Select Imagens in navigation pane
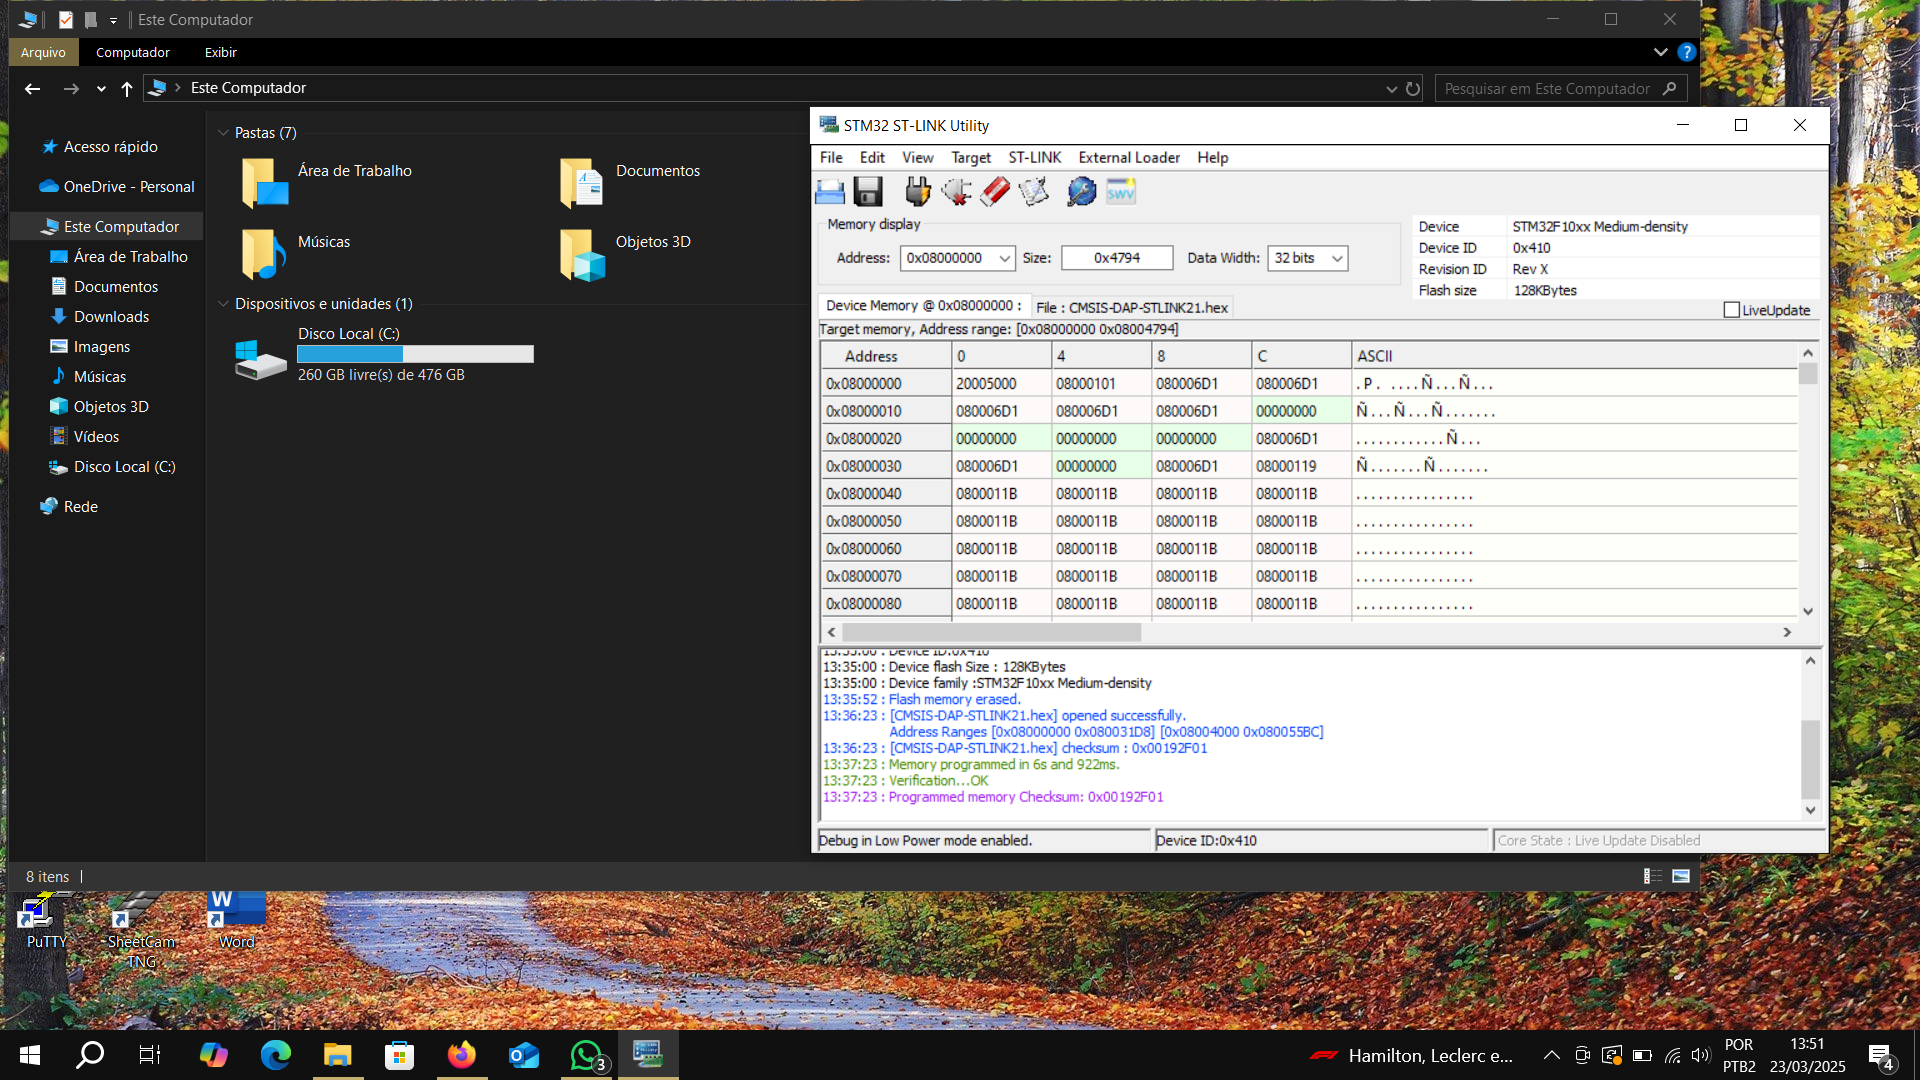Image resolution: width=1920 pixels, height=1080 pixels. coord(101,346)
